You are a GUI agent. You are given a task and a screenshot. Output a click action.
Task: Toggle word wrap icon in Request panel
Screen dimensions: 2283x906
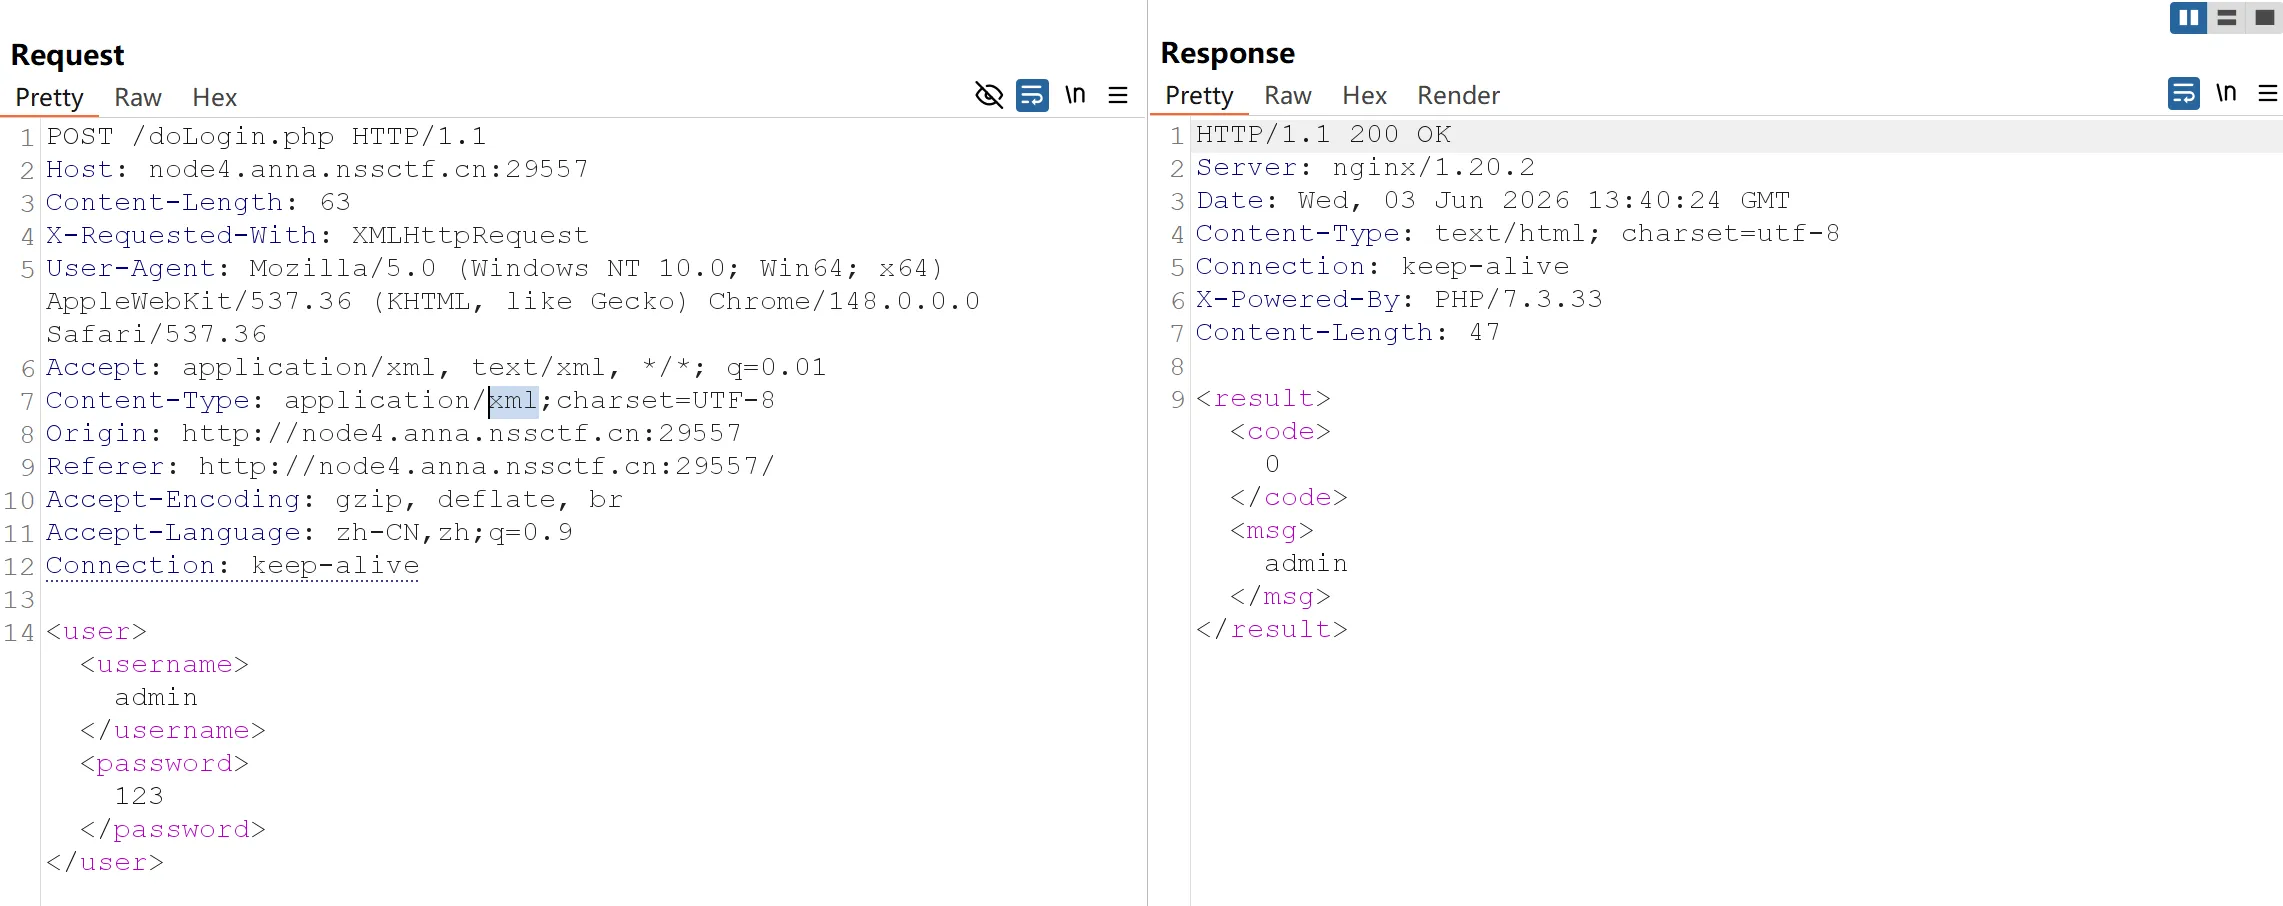tap(1032, 95)
